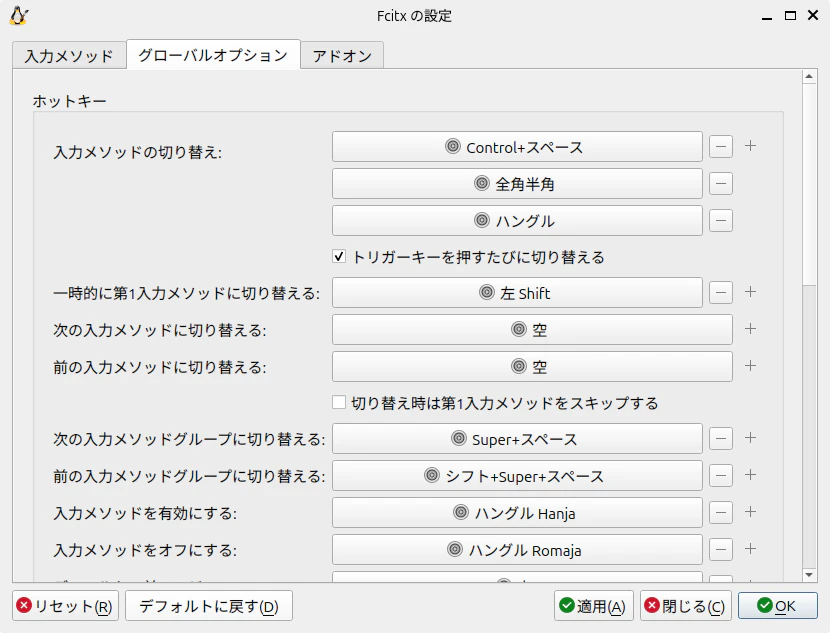830x633 pixels.
Task: Click the ホットキー section heading
Action: (69, 101)
